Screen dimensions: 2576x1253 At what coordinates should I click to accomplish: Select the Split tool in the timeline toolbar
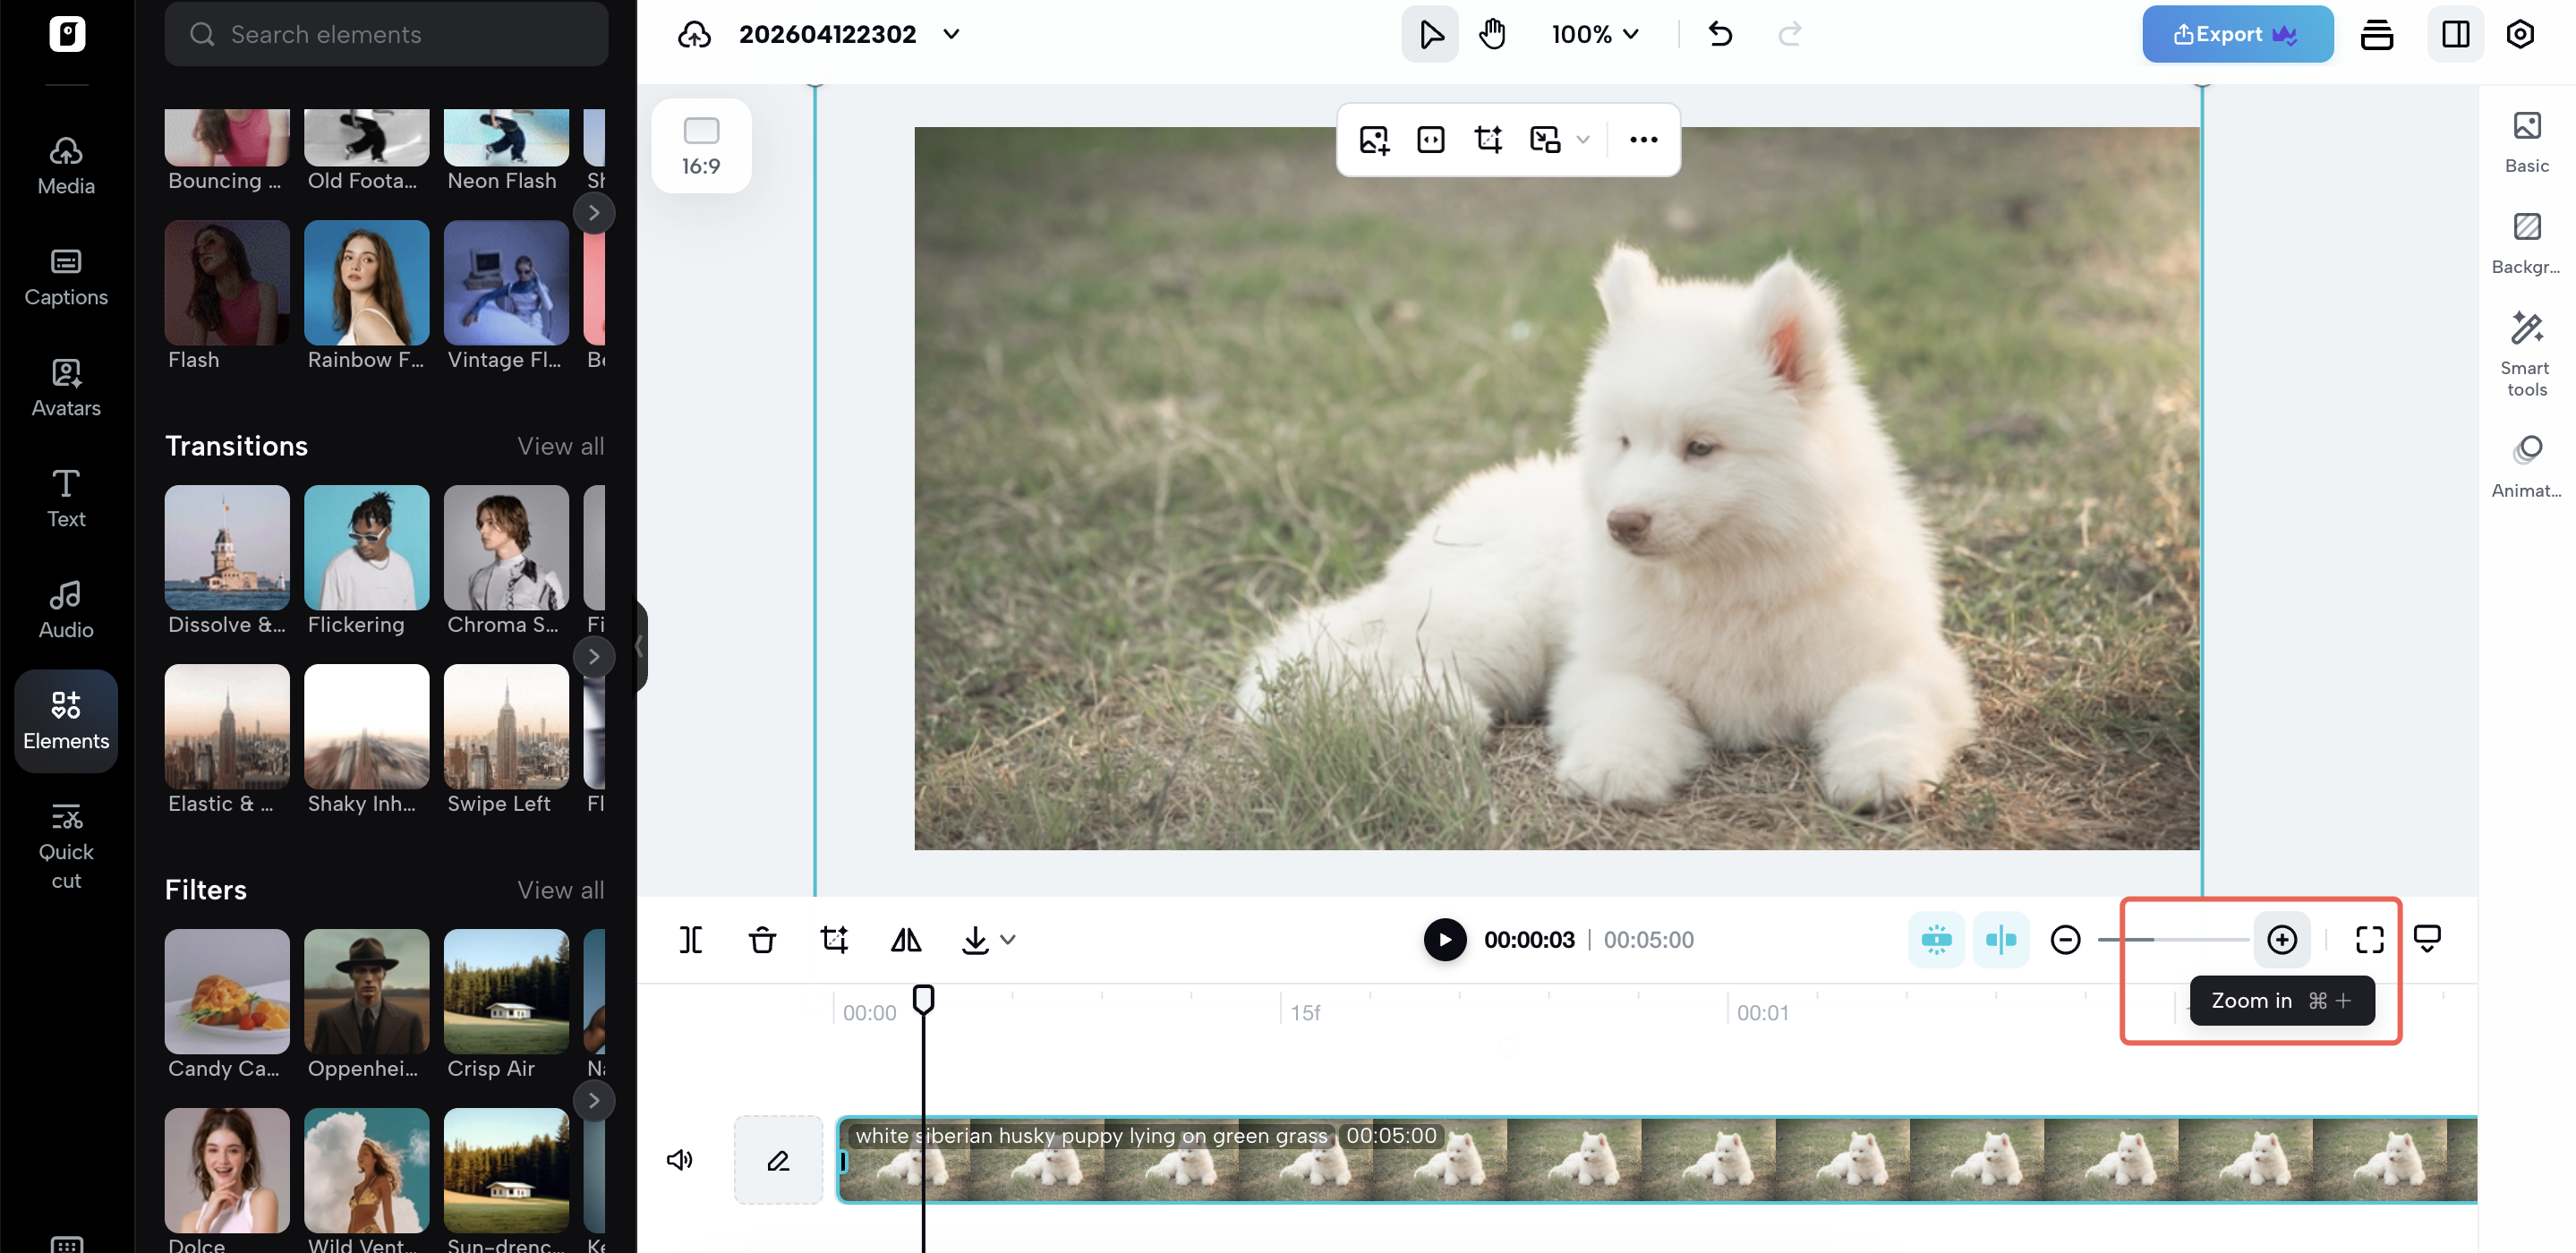tap(691, 939)
